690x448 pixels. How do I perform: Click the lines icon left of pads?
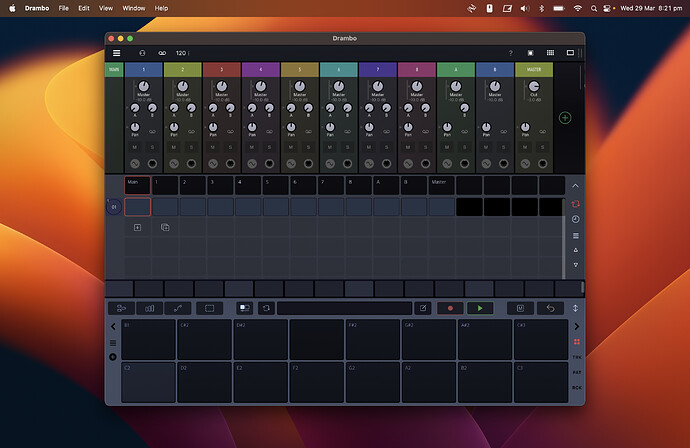pos(113,343)
